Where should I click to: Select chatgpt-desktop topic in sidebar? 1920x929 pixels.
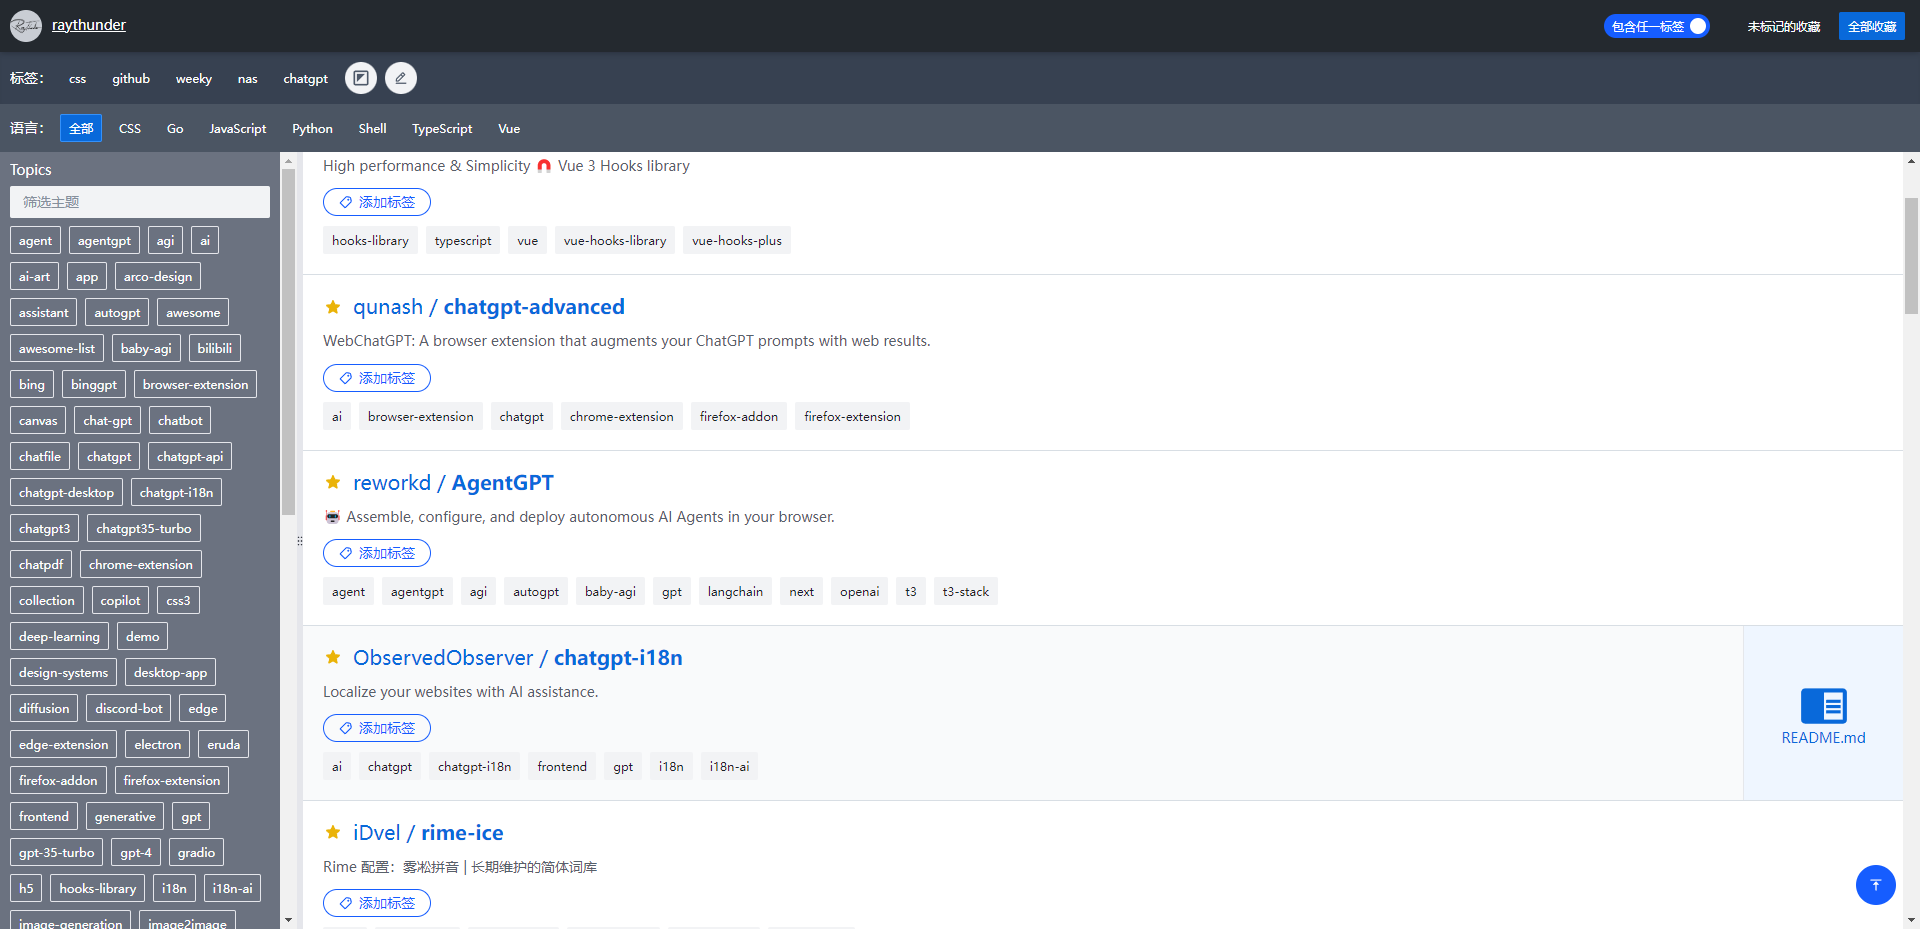pyautogui.click(x=66, y=493)
